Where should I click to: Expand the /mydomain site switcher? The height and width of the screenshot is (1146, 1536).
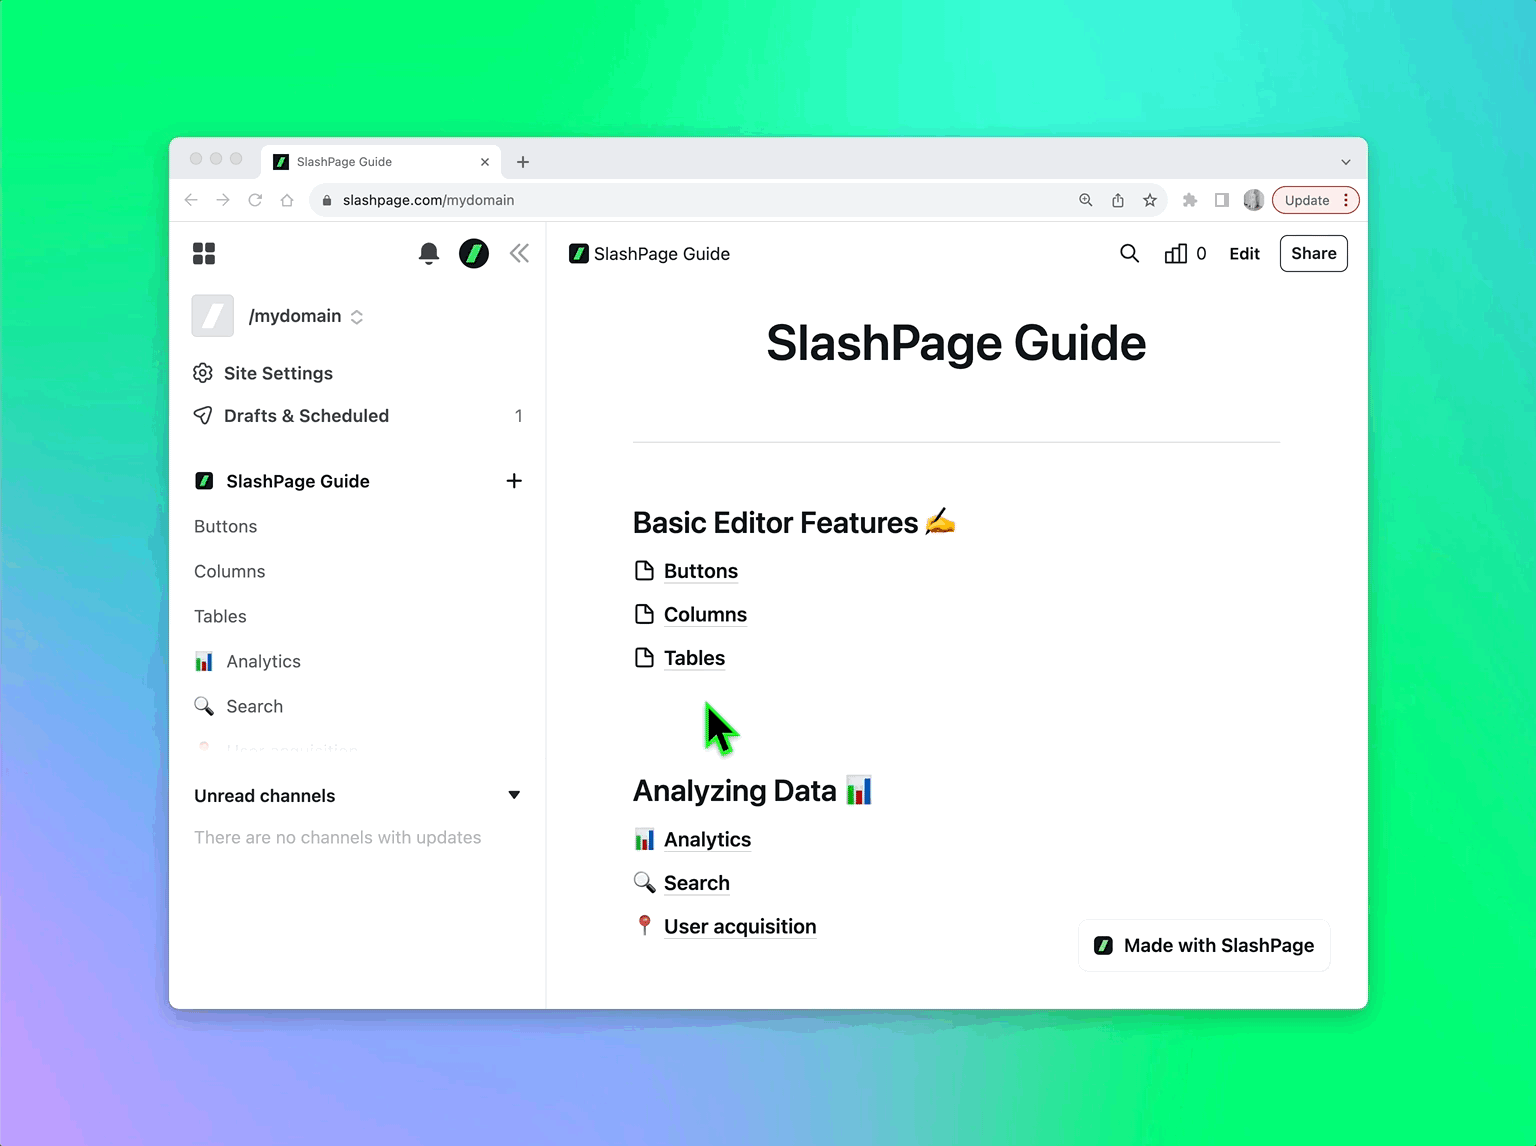click(x=357, y=317)
